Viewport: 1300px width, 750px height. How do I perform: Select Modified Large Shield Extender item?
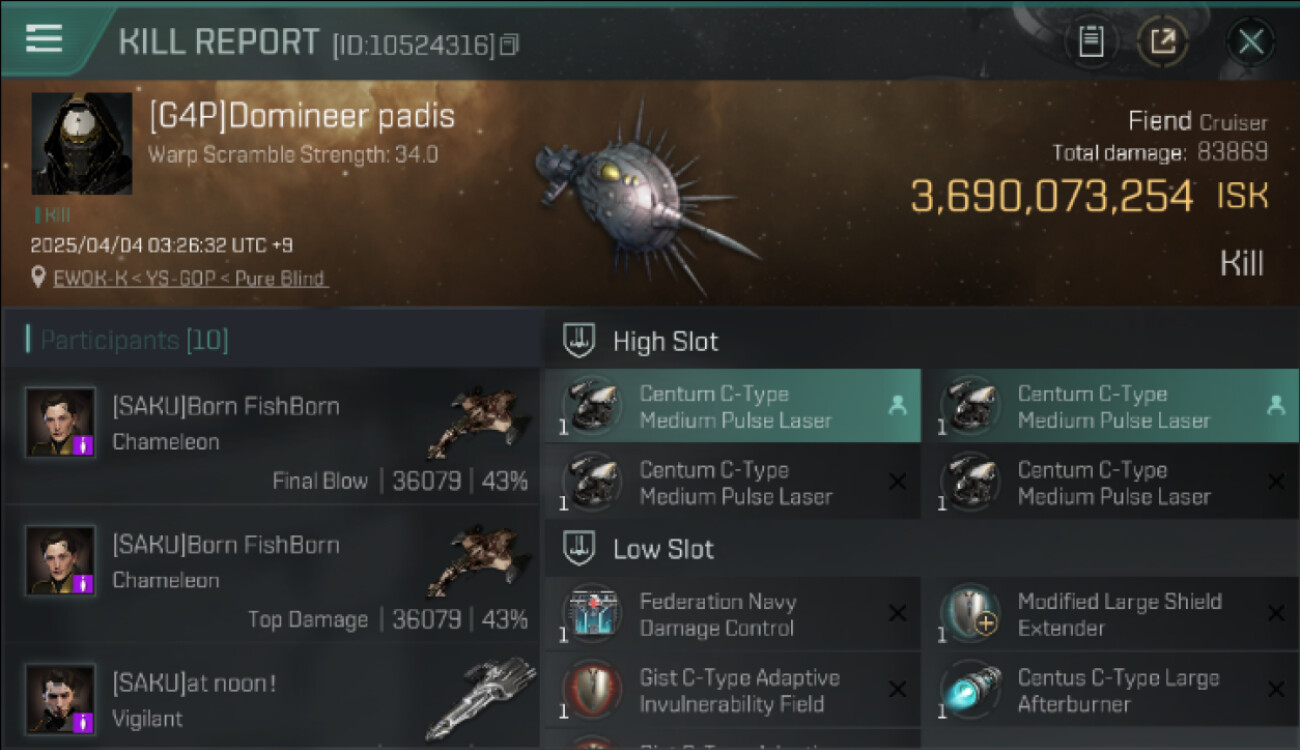point(1111,615)
